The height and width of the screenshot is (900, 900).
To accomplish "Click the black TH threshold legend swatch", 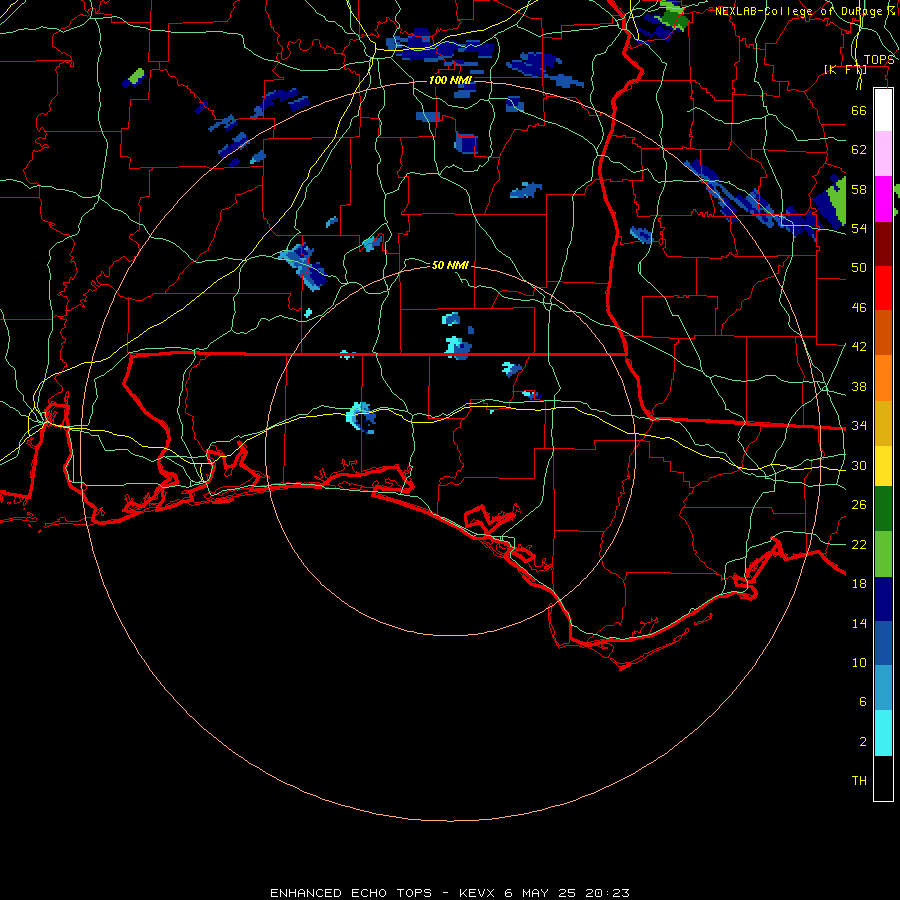I will tap(883, 778).
